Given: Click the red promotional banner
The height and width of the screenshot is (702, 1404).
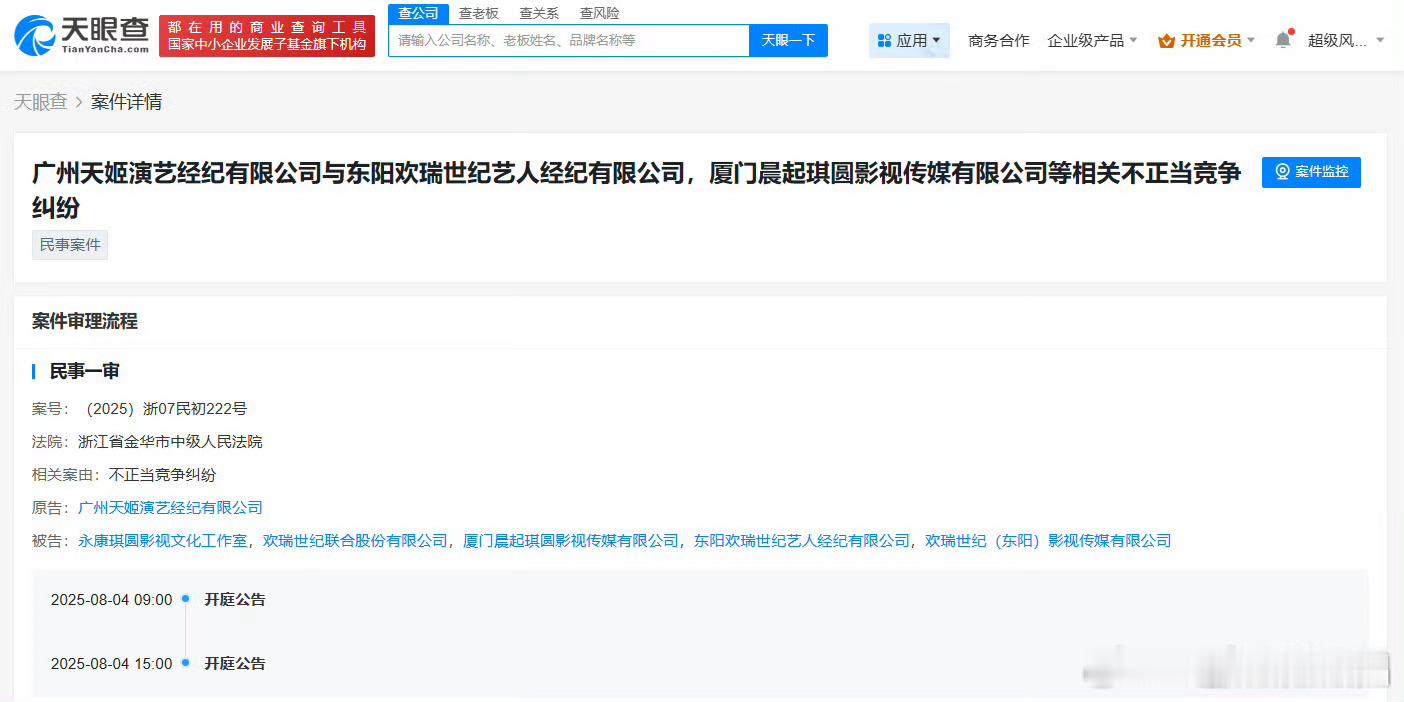Looking at the screenshot, I should [x=267, y=36].
